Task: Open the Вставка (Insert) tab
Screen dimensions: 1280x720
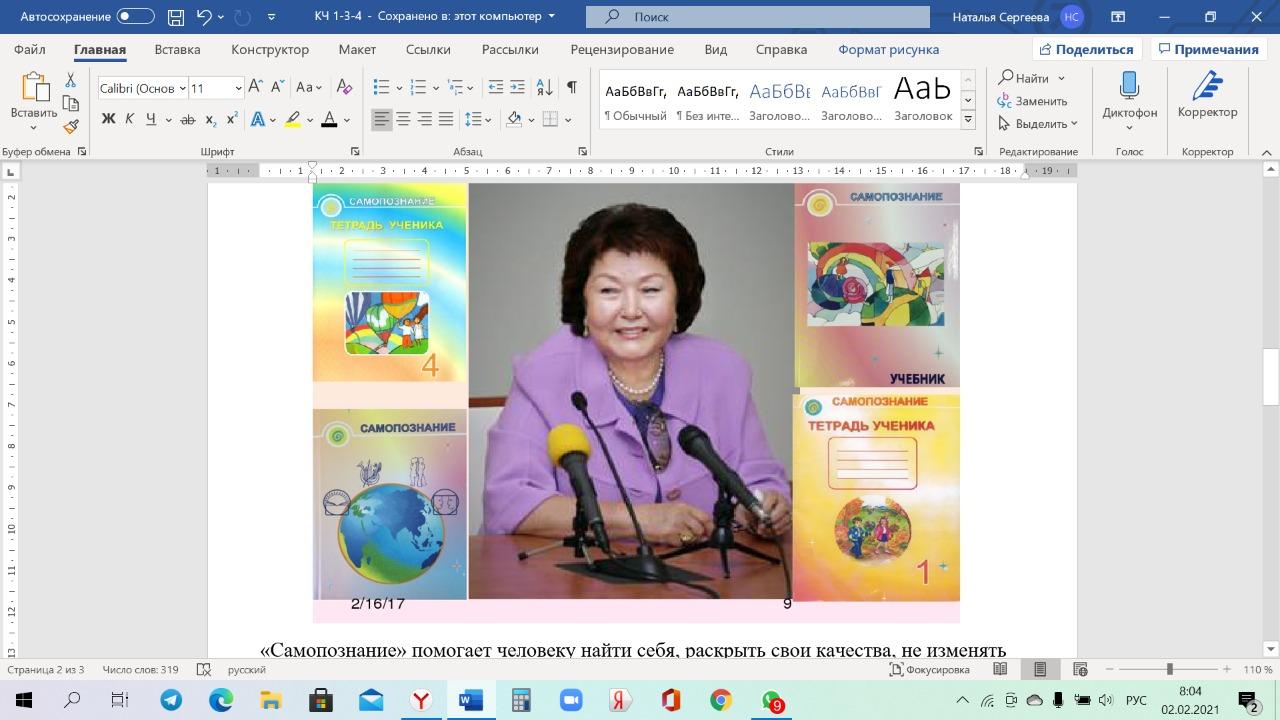Action: click(177, 49)
